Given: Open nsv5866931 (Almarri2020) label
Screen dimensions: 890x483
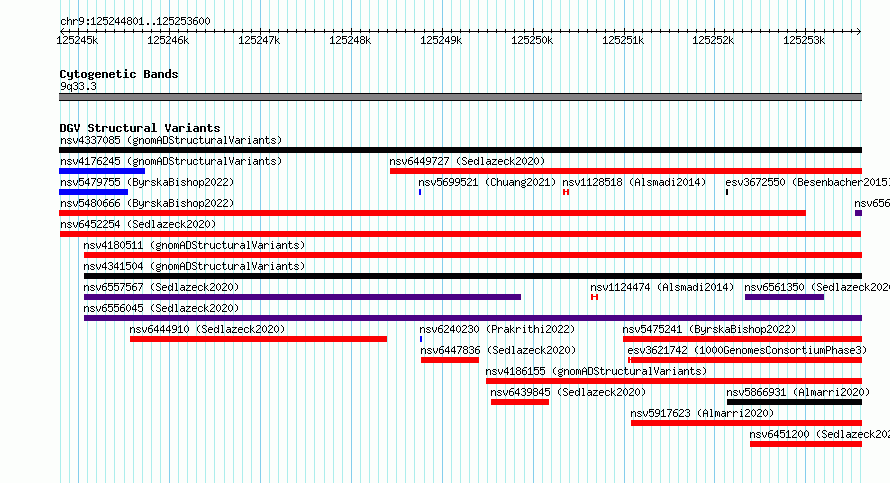Looking at the screenshot, I should (x=798, y=392).
